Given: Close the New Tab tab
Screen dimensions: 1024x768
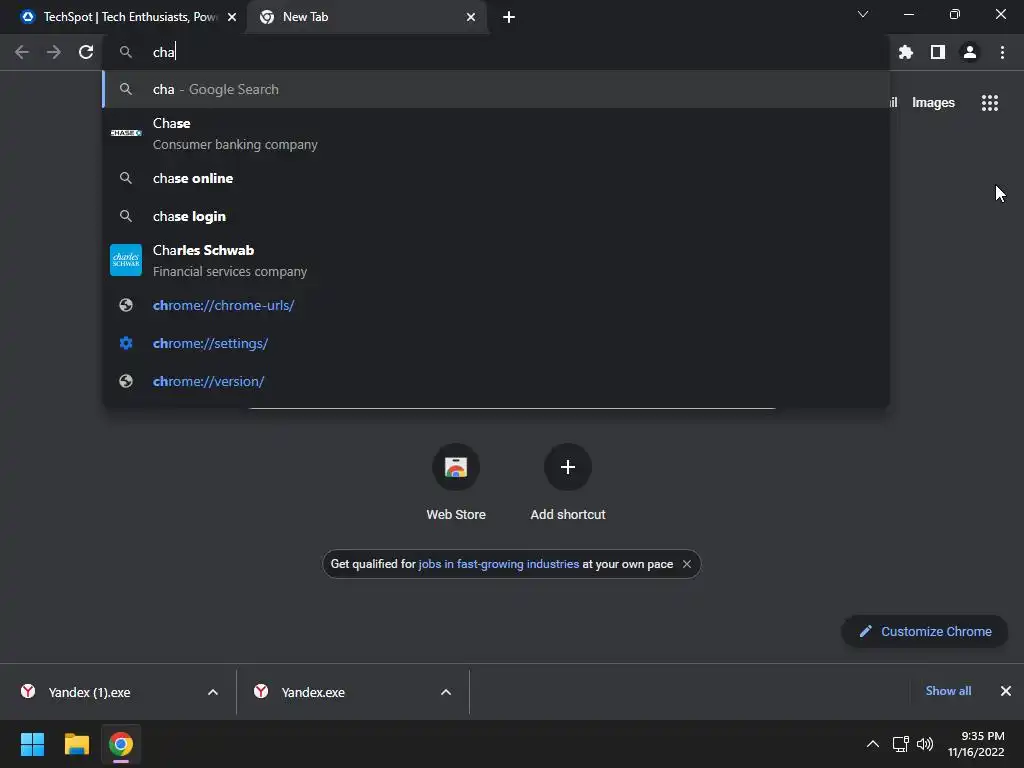Looking at the screenshot, I should [x=471, y=18].
